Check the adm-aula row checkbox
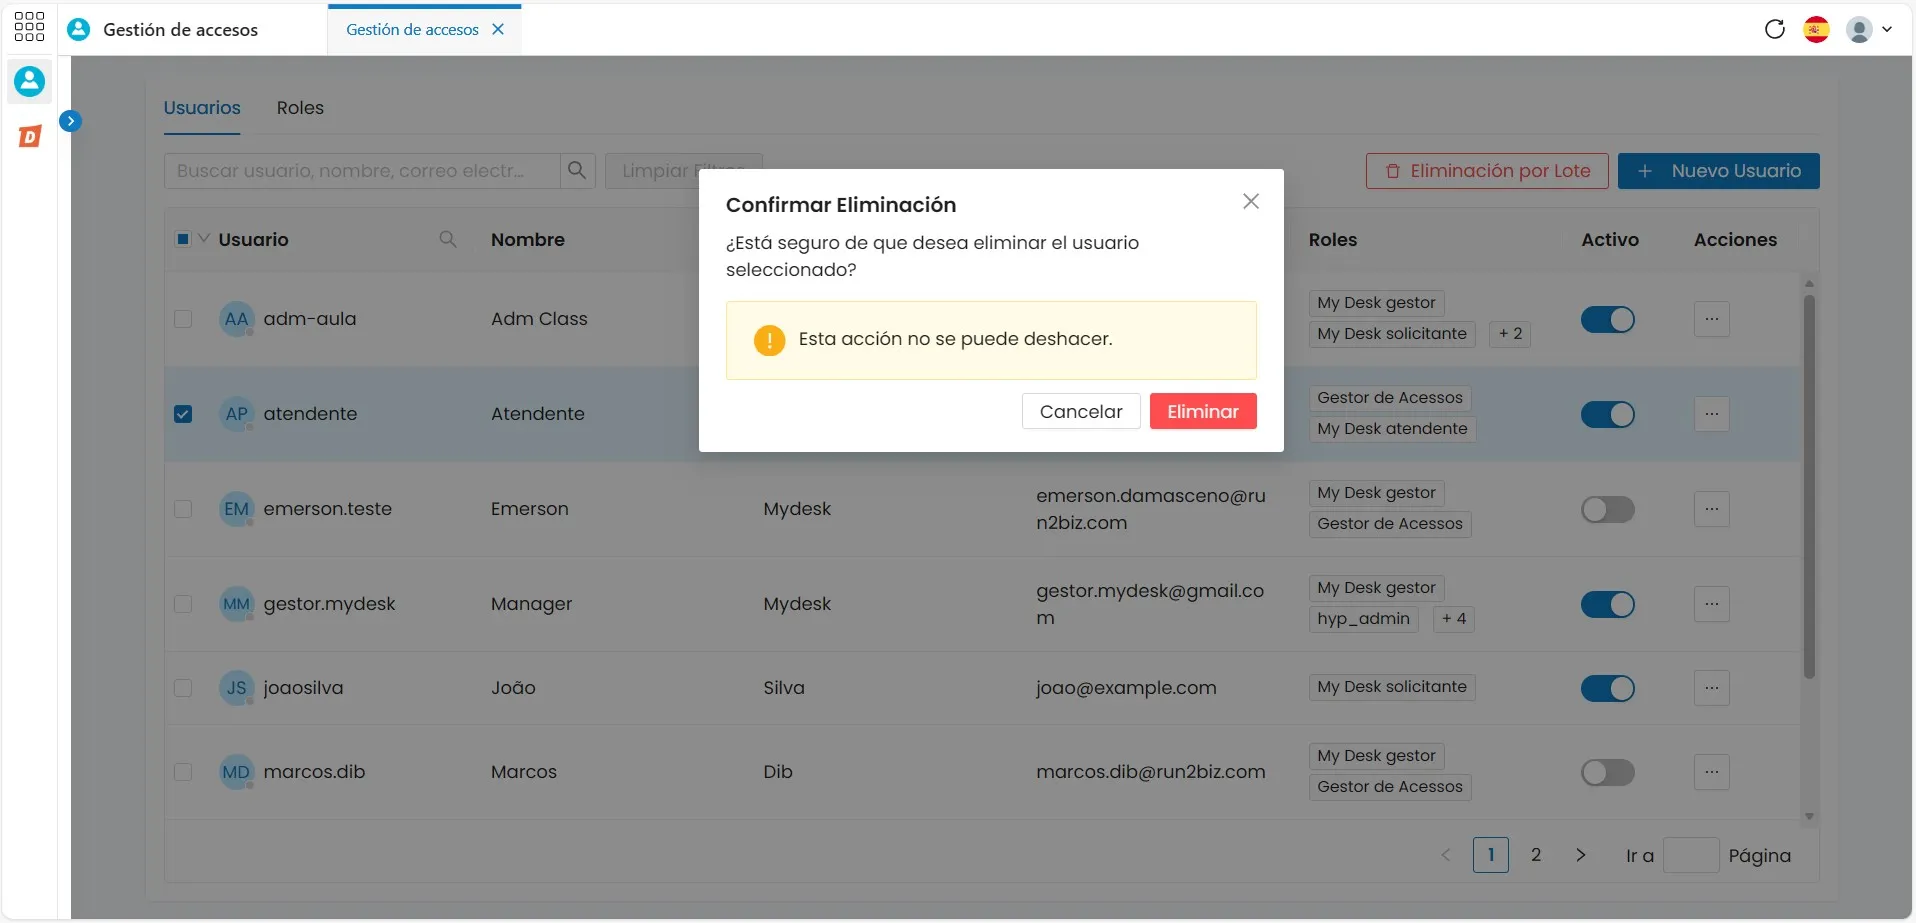The image size is (1916, 923). 183,319
